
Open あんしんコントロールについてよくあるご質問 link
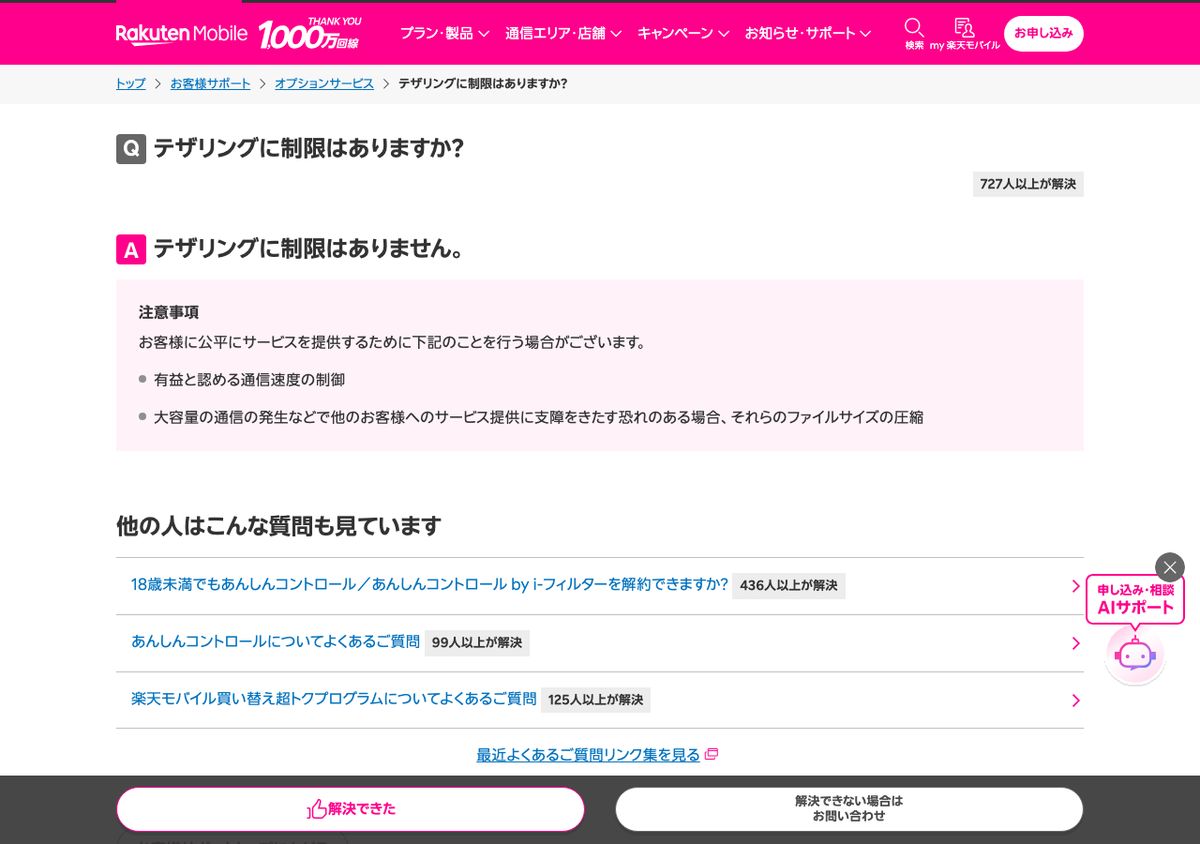click(275, 642)
